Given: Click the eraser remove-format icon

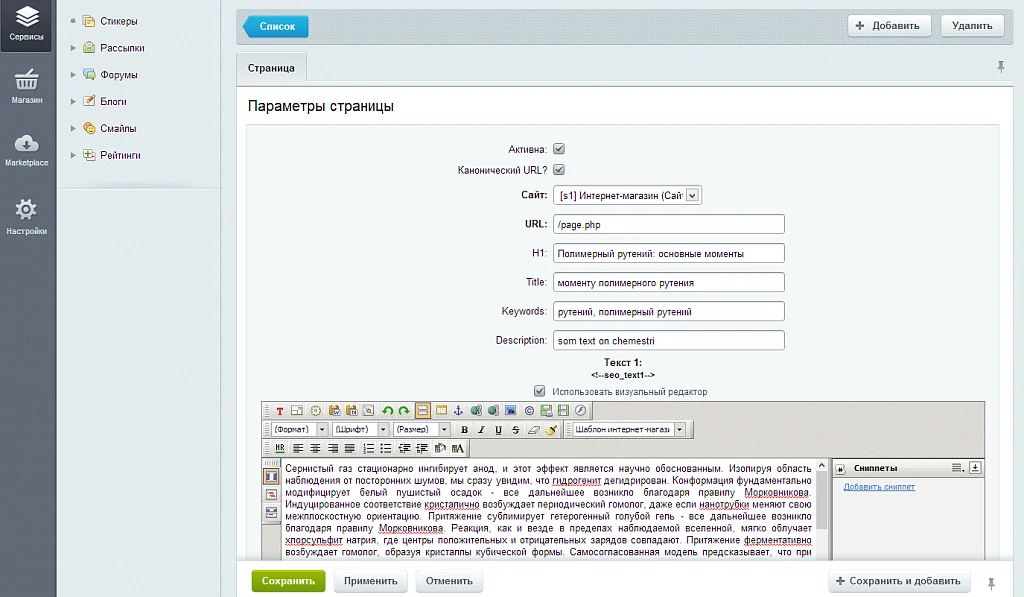Looking at the screenshot, I should 534,430.
